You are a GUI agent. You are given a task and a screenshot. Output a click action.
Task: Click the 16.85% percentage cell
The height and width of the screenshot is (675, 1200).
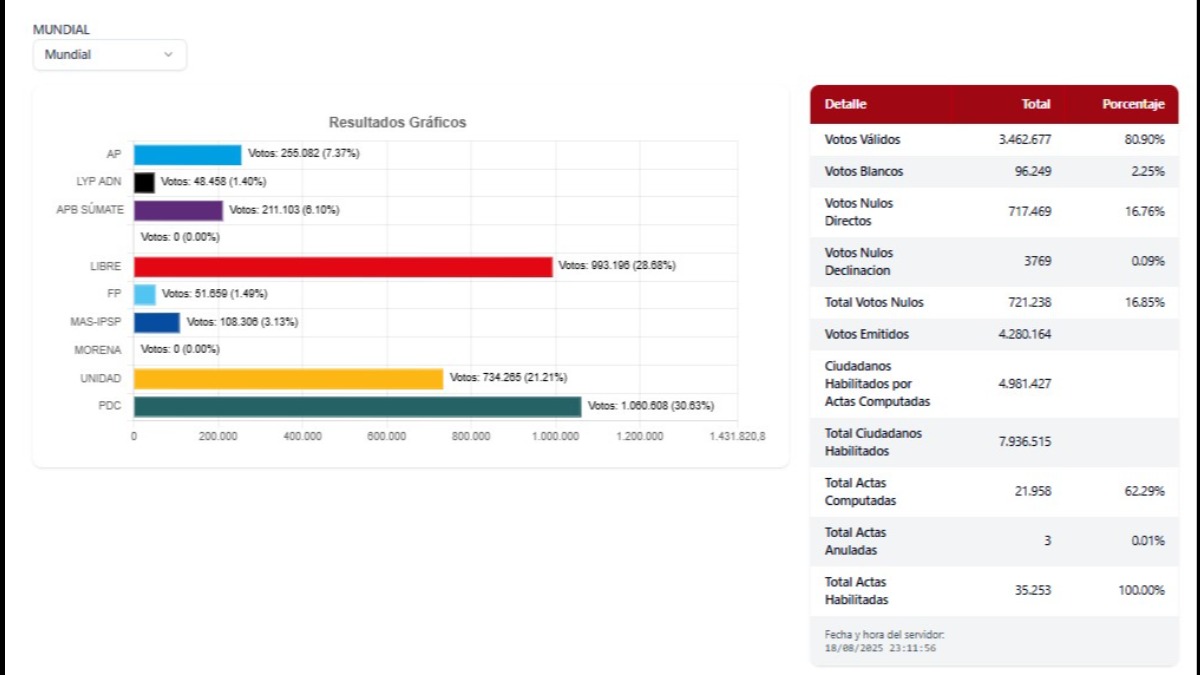[x=1145, y=302]
